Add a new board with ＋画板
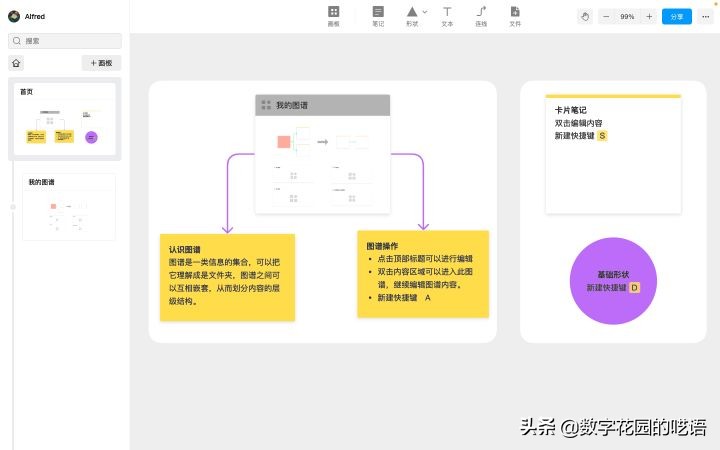 [x=101, y=63]
